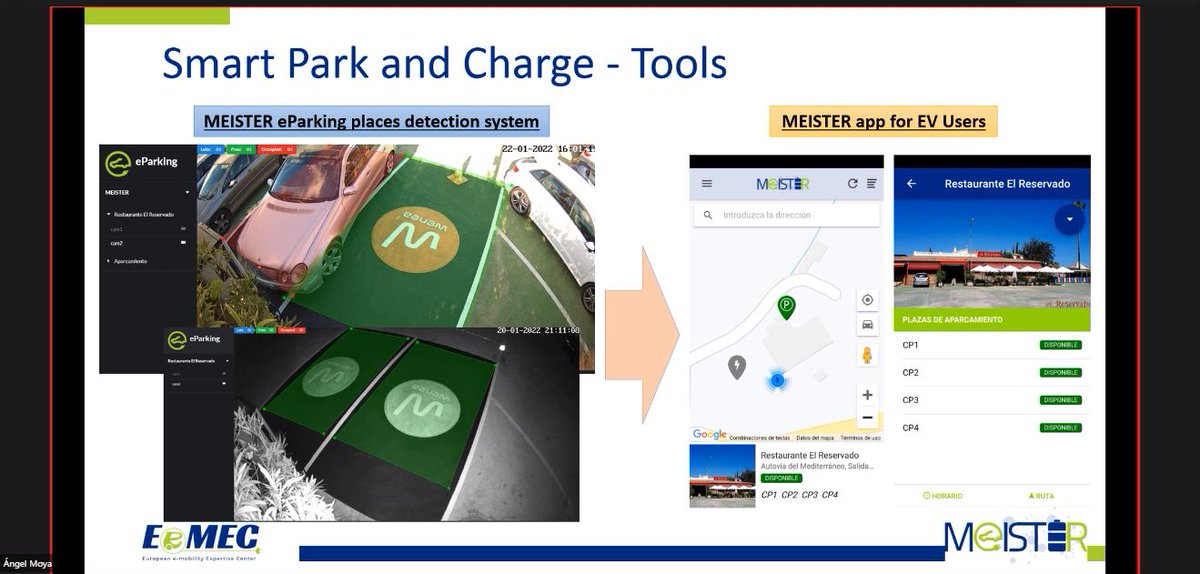Click the 'Introduzca la dirección' address field
Image resolution: width=1200 pixels, height=574 pixels.
(x=788, y=215)
